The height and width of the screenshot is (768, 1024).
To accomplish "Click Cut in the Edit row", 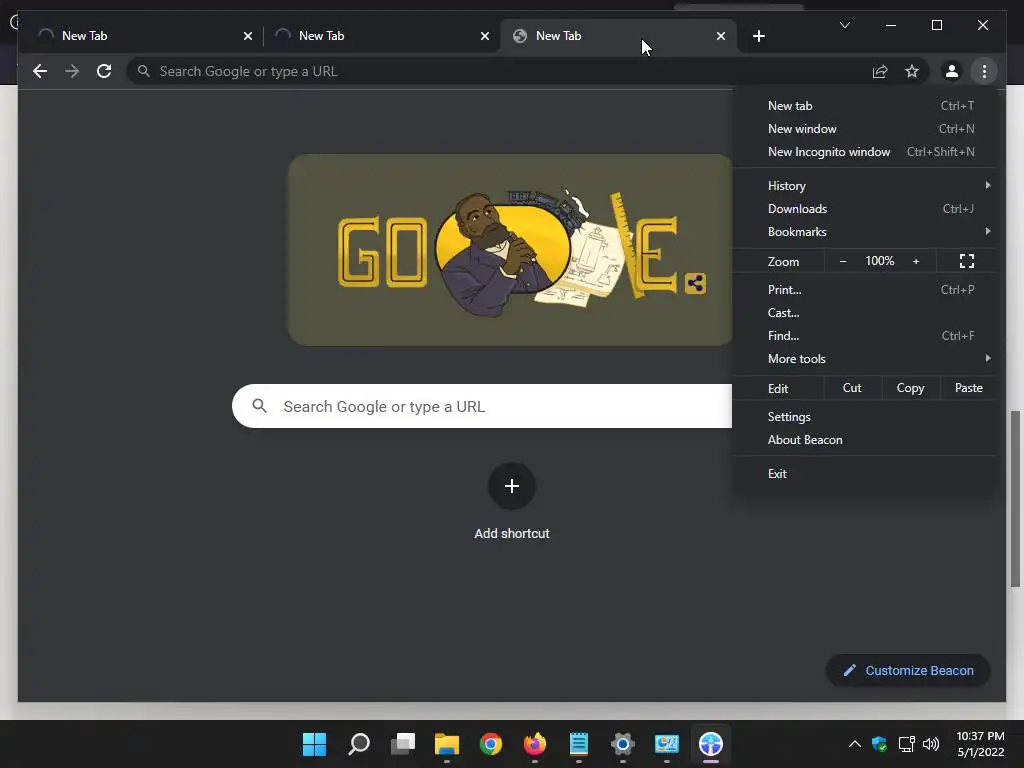I will pyautogui.click(x=852, y=388).
